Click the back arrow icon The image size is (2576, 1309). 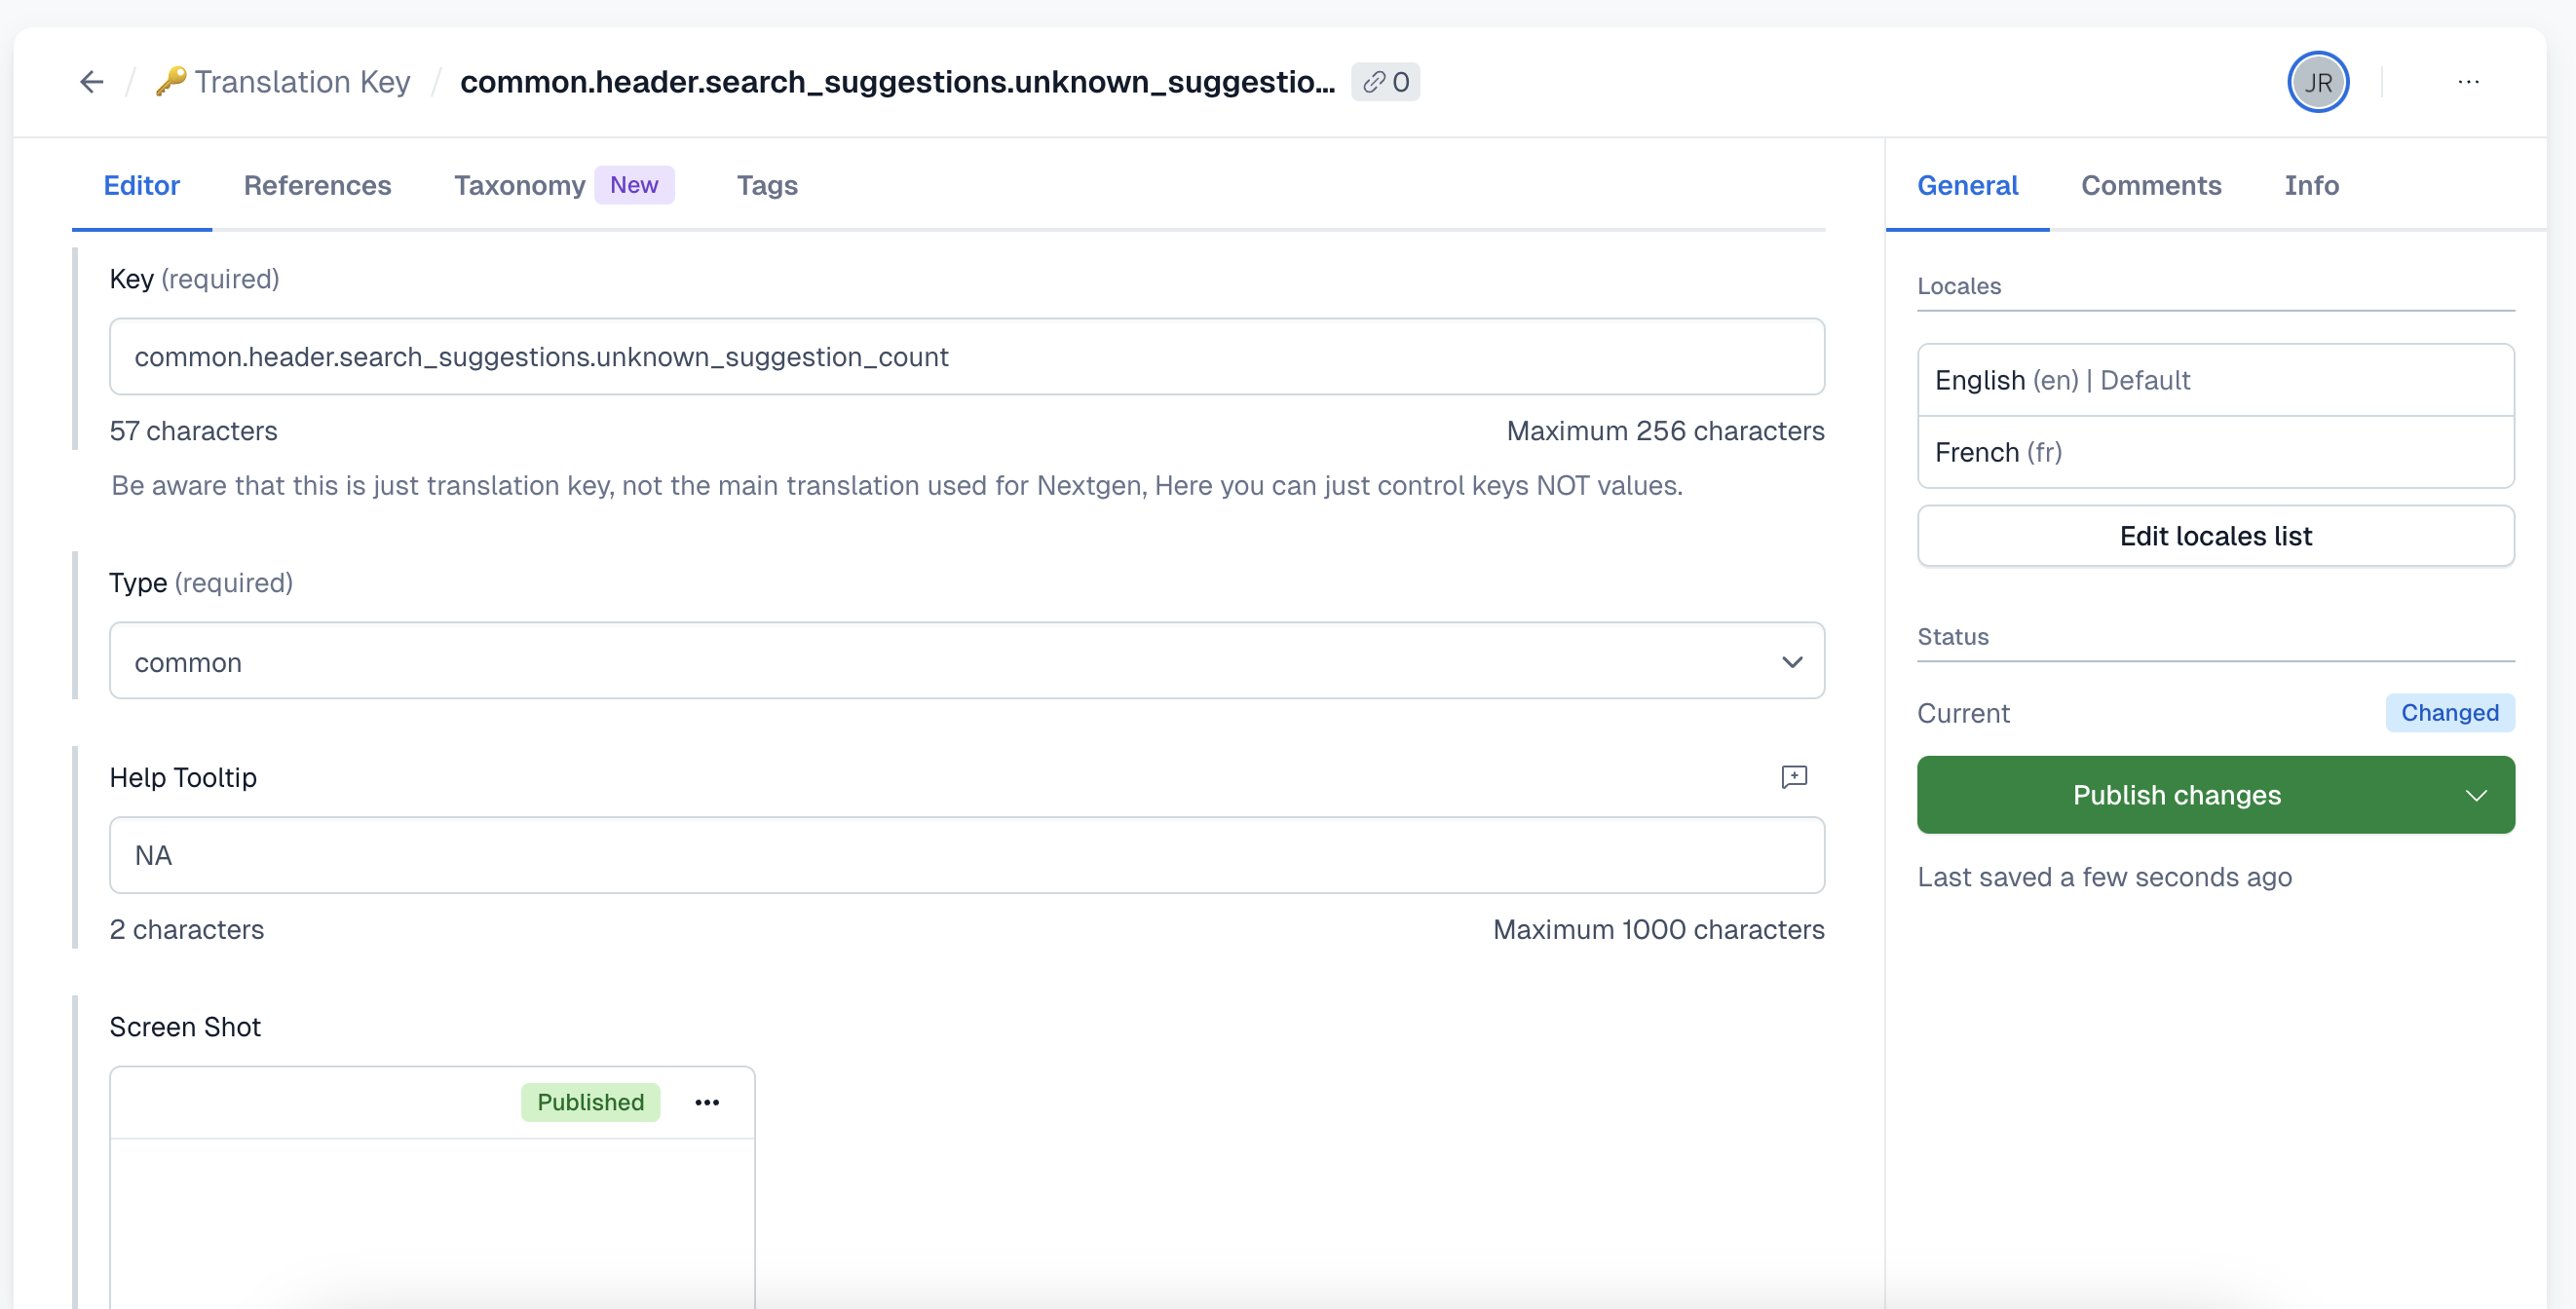[x=91, y=82]
